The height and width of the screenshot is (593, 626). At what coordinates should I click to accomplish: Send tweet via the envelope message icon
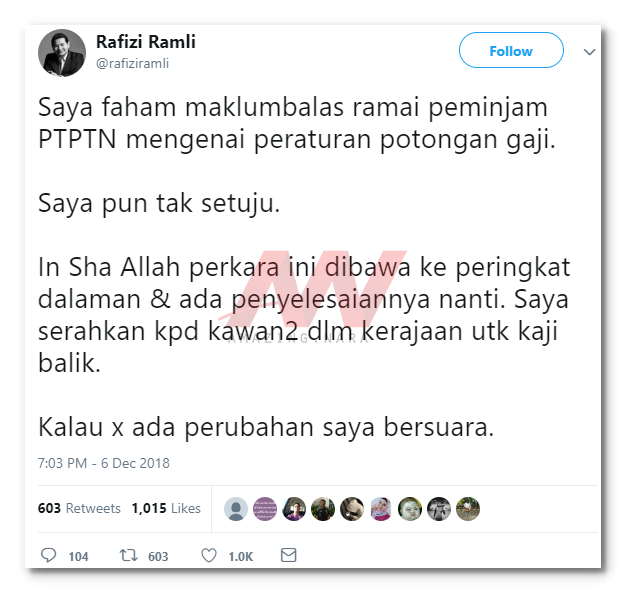coord(289,555)
